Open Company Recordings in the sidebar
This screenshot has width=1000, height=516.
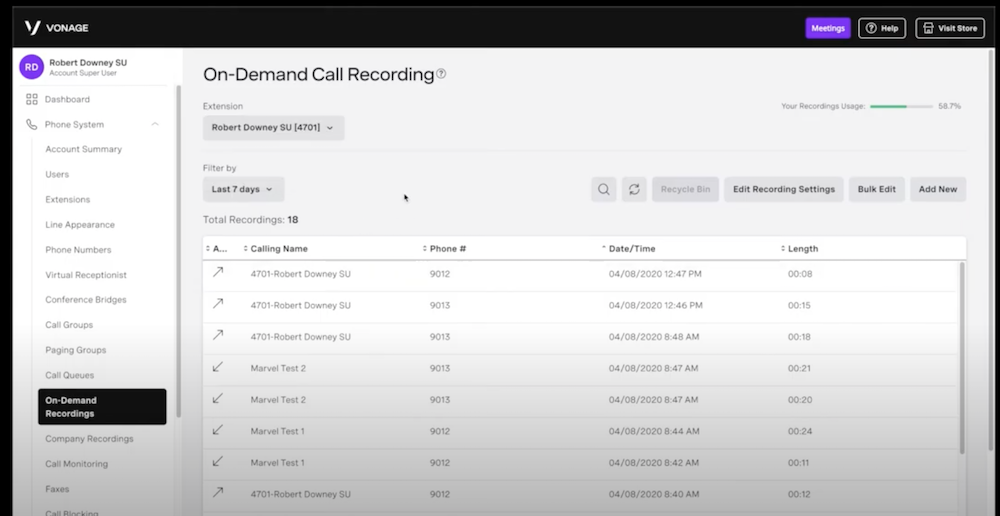point(89,439)
